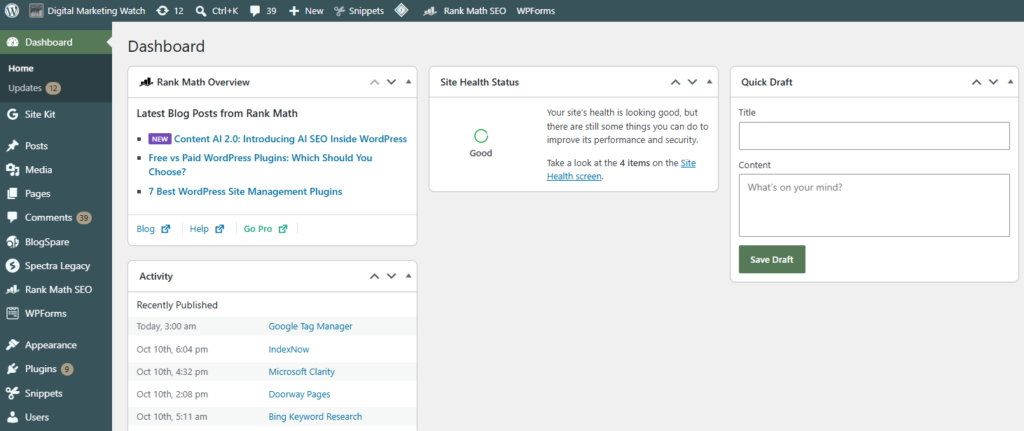This screenshot has height=431, width=1024.
Task: Click the Comments icon in the sidebar
Action: tap(12, 218)
